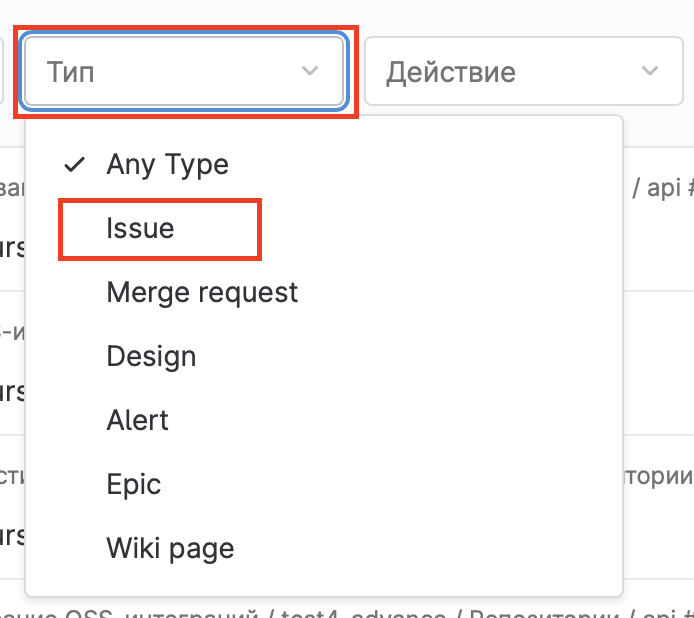694x618 pixels.
Task: Click the chevron arrow in Тип dropdown
Action: (310, 71)
